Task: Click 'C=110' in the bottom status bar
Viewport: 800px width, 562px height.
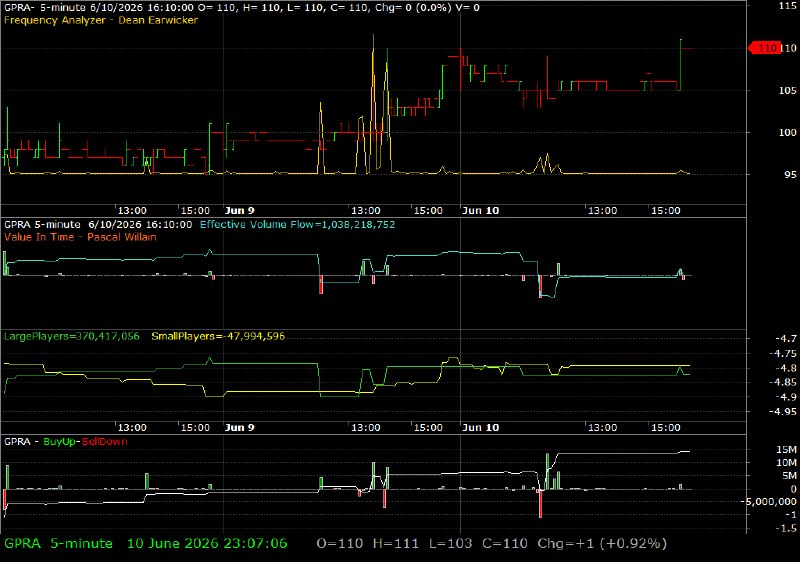Action: pos(505,544)
